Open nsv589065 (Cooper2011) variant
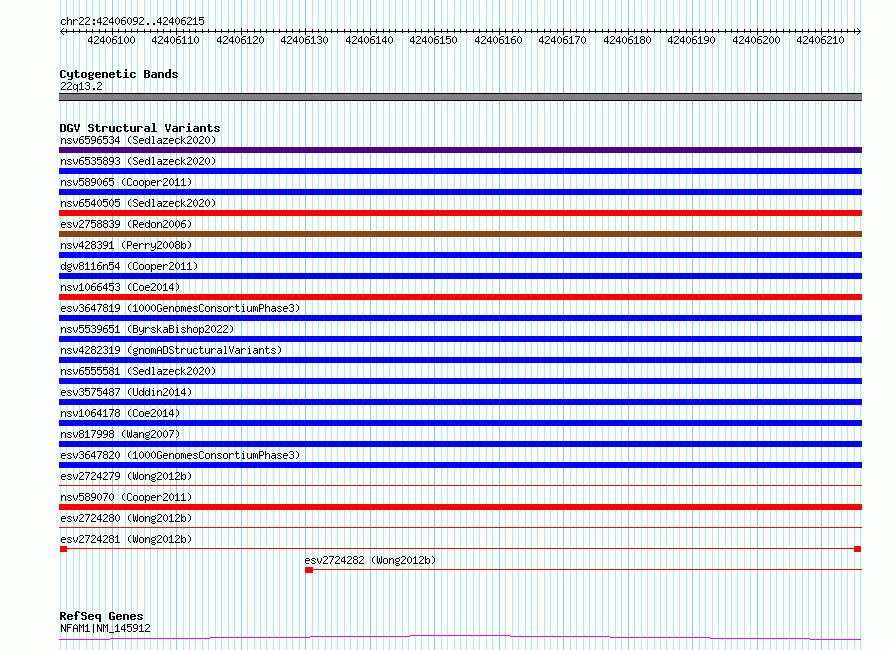This screenshot has height=650, width=890. (x=126, y=182)
